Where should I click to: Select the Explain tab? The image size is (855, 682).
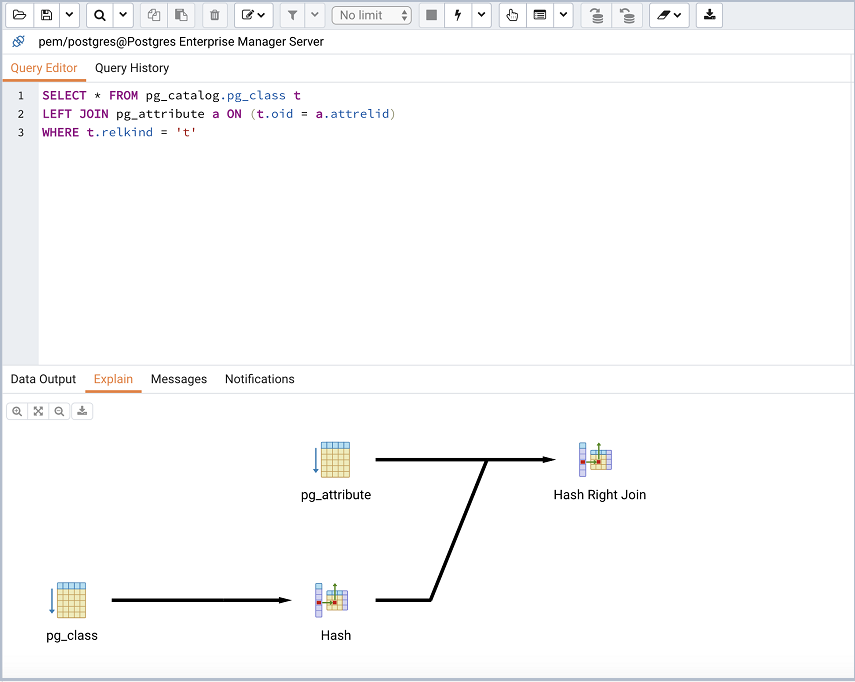click(113, 379)
